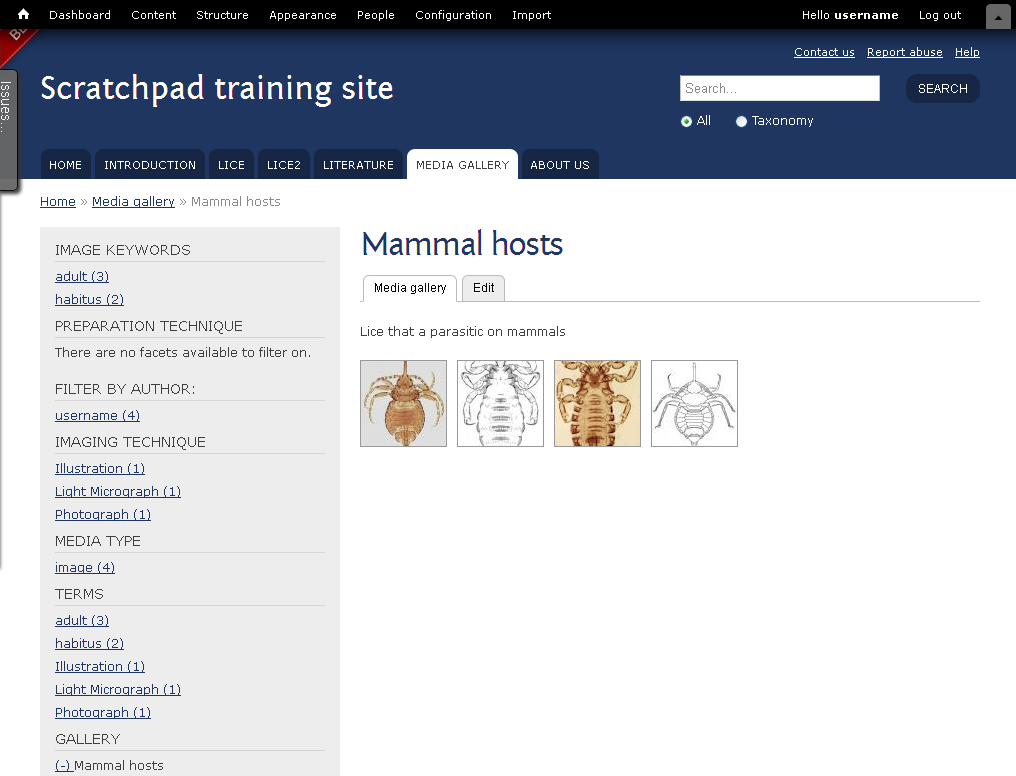Log out of the site
This screenshot has height=776, width=1016.
point(940,15)
